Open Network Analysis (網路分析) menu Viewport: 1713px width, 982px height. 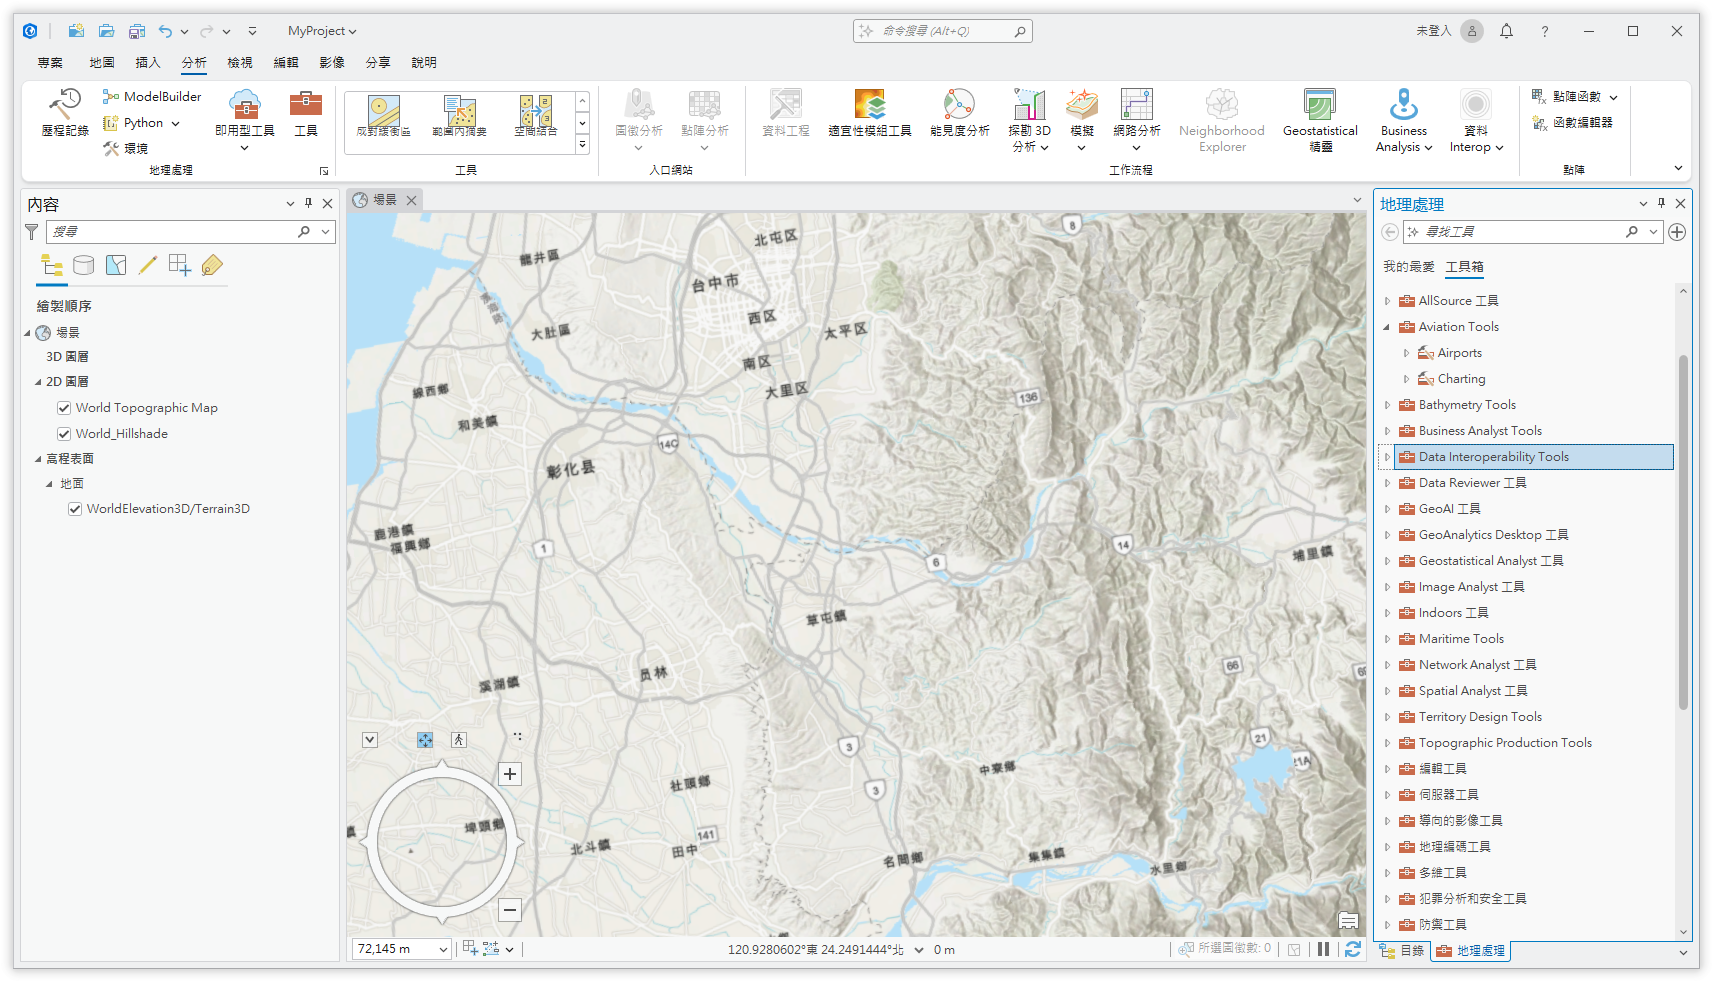click(x=1137, y=120)
